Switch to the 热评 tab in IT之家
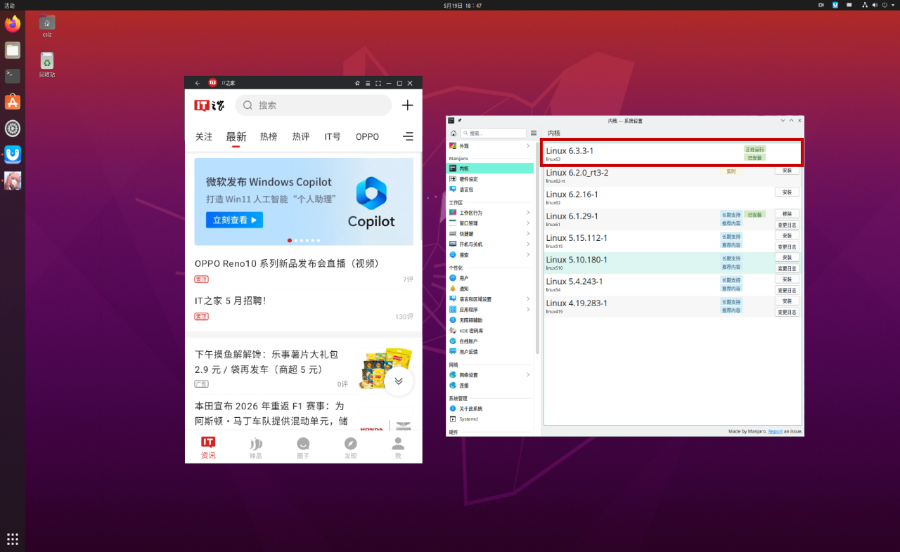The height and width of the screenshot is (552, 900). click(x=301, y=137)
